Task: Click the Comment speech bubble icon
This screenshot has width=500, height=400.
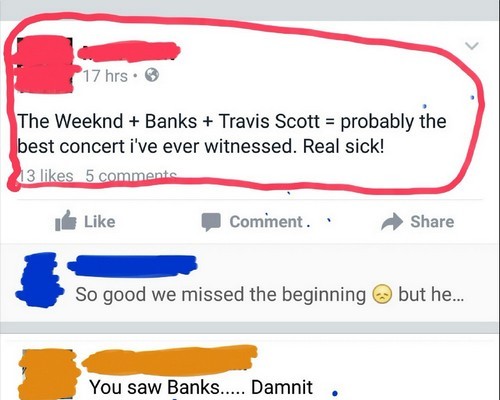Action: point(211,222)
